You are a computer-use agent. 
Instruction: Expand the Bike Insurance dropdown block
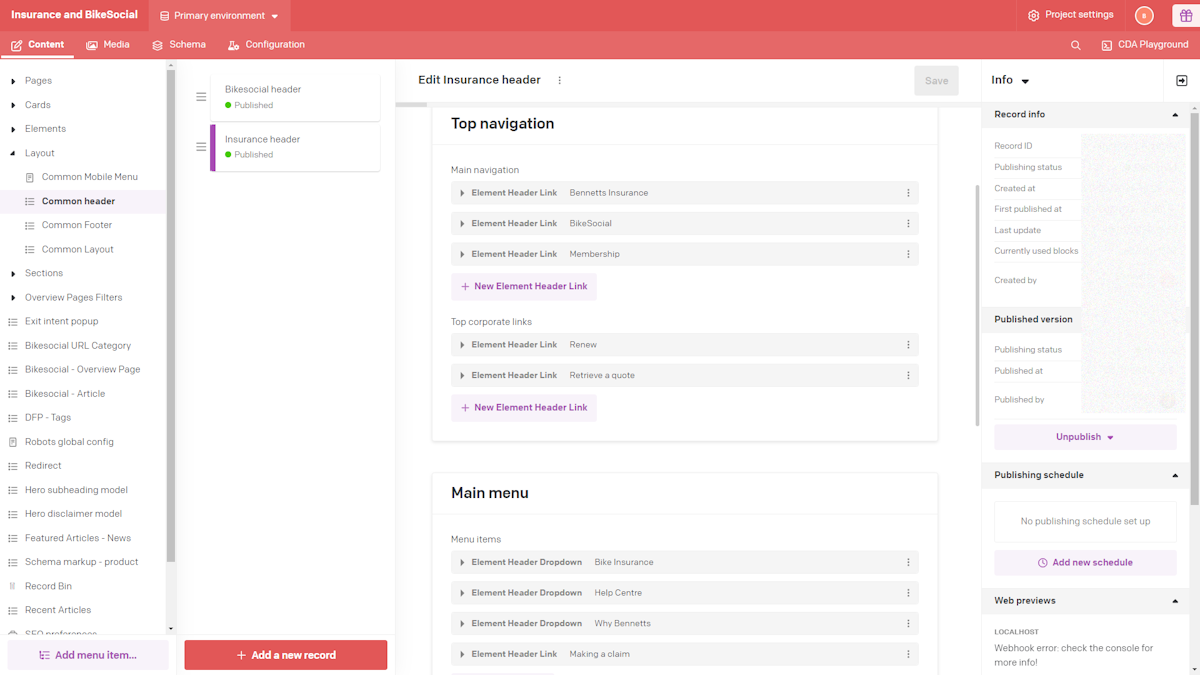click(462, 563)
